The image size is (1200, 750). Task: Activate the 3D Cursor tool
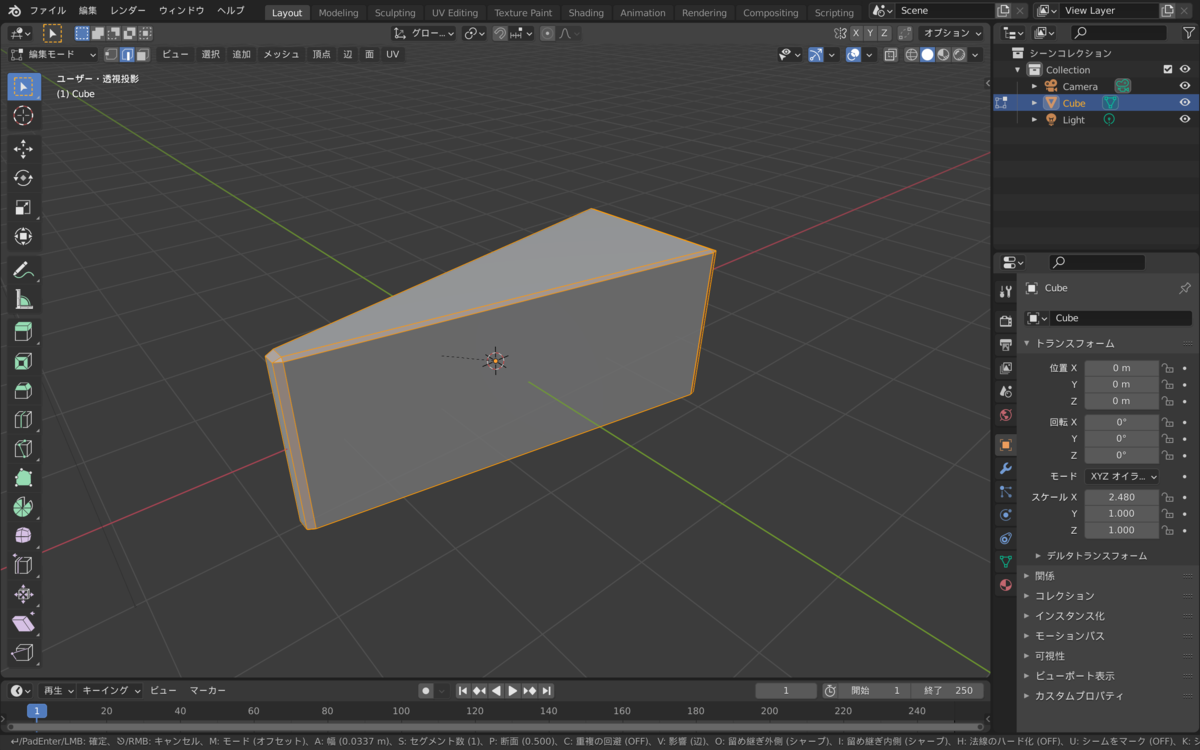click(x=24, y=116)
